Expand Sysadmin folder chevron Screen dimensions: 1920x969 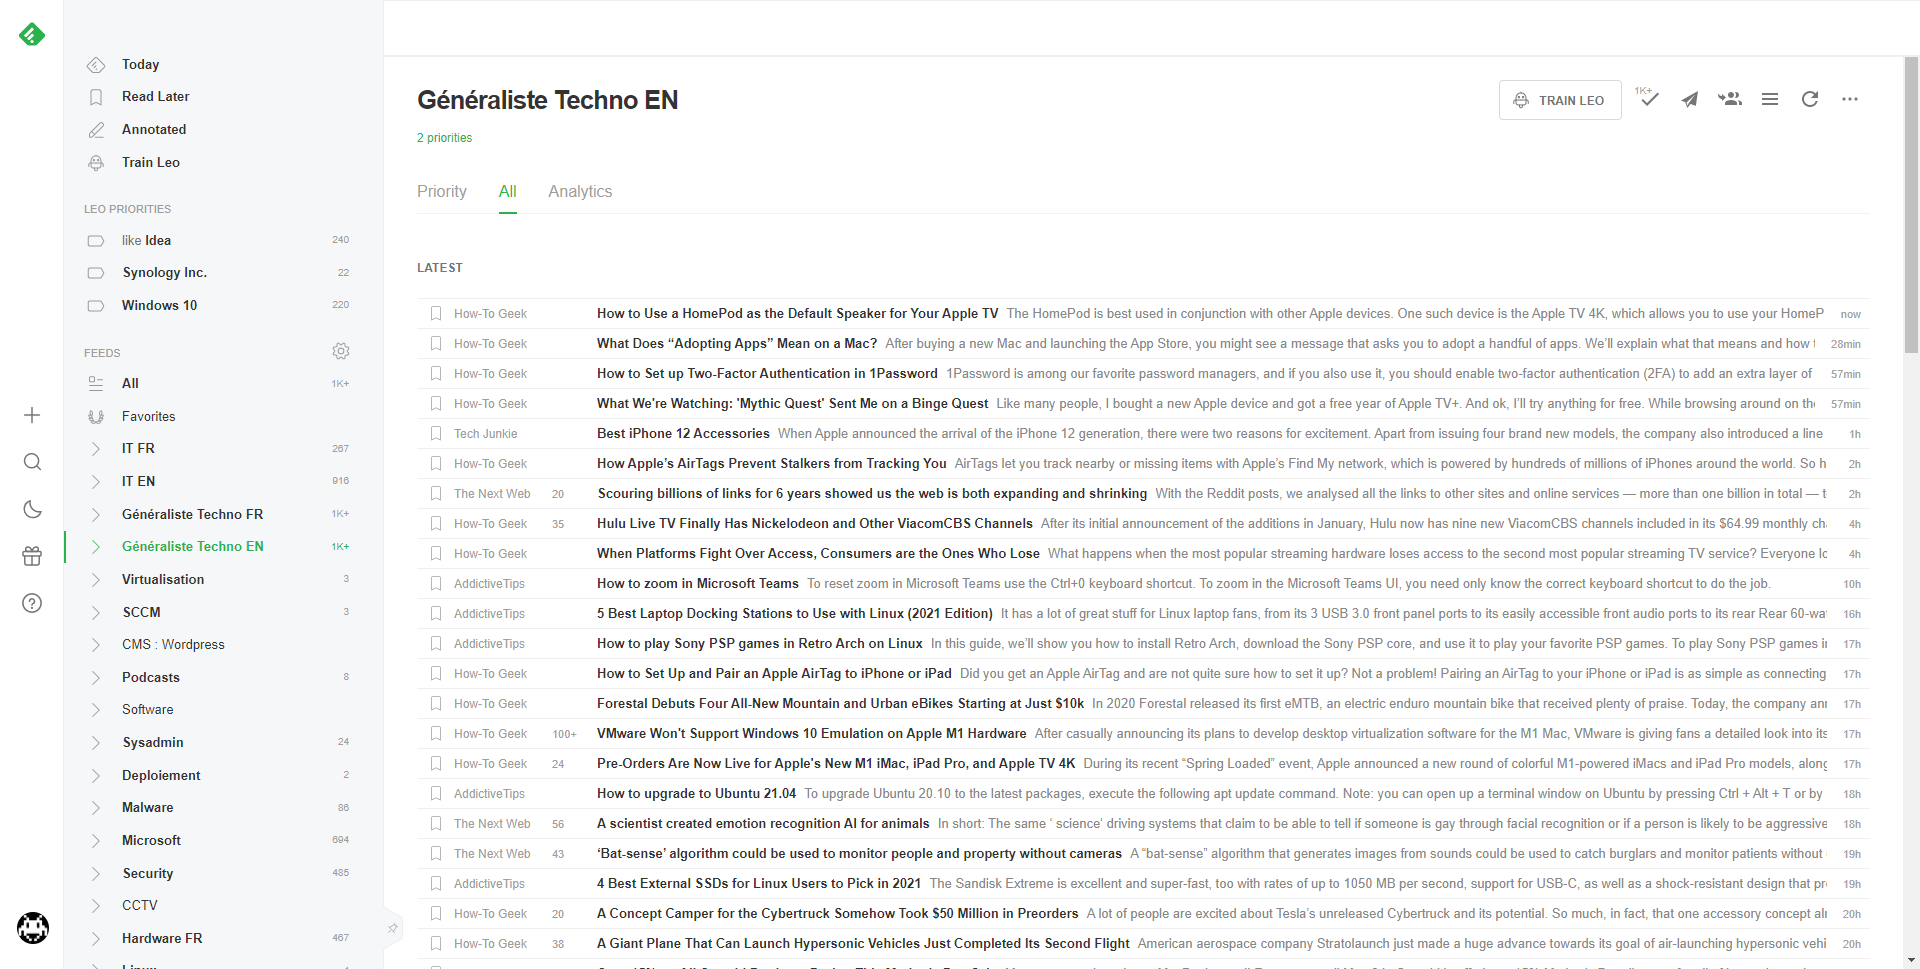pos(96,742)
